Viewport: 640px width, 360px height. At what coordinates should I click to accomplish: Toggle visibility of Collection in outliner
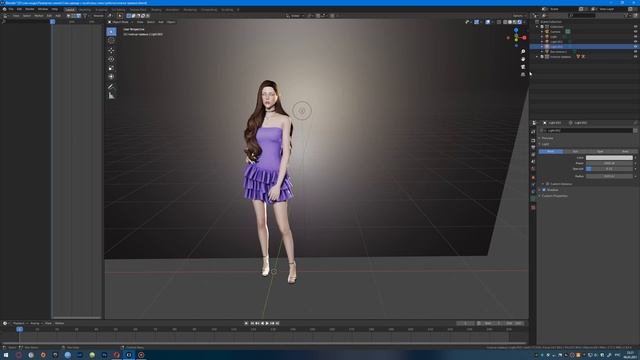(635, 27)
